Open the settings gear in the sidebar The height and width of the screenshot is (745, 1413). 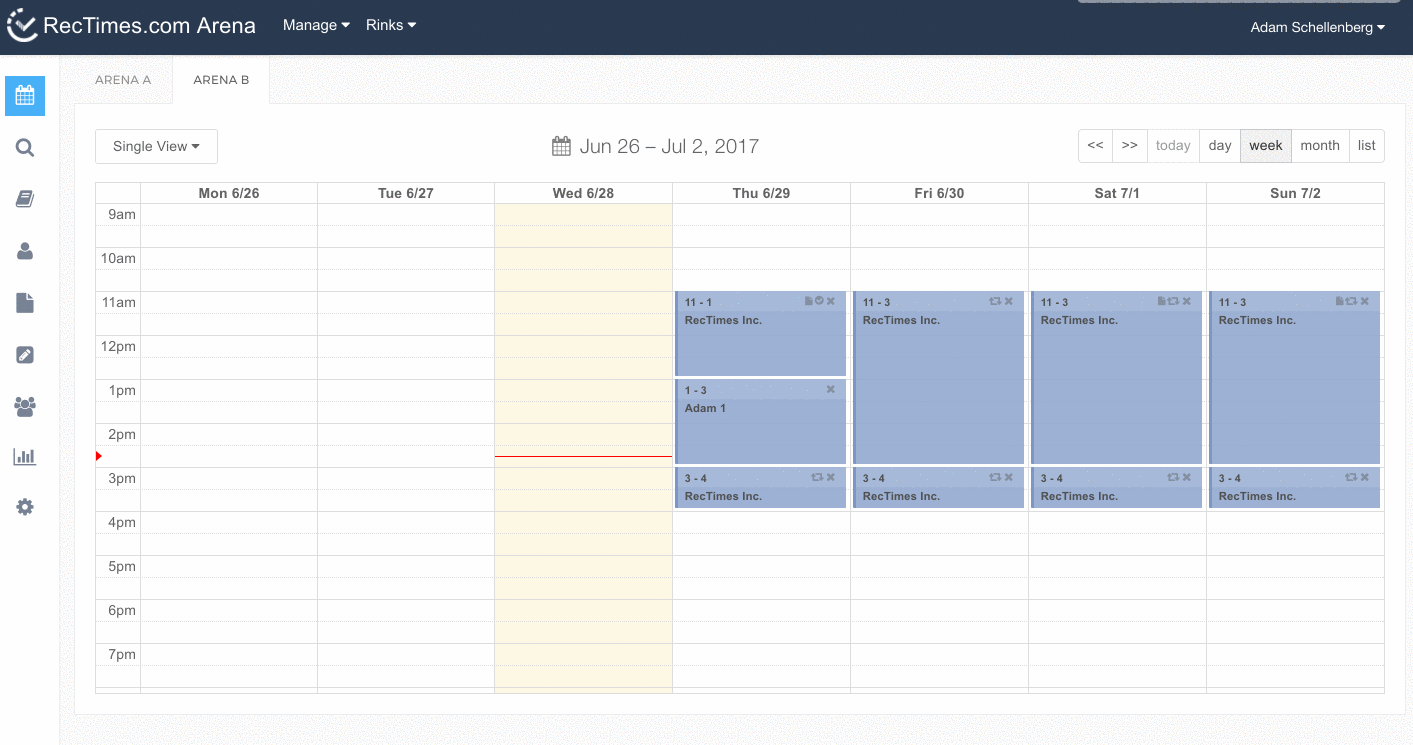point(25,507)
